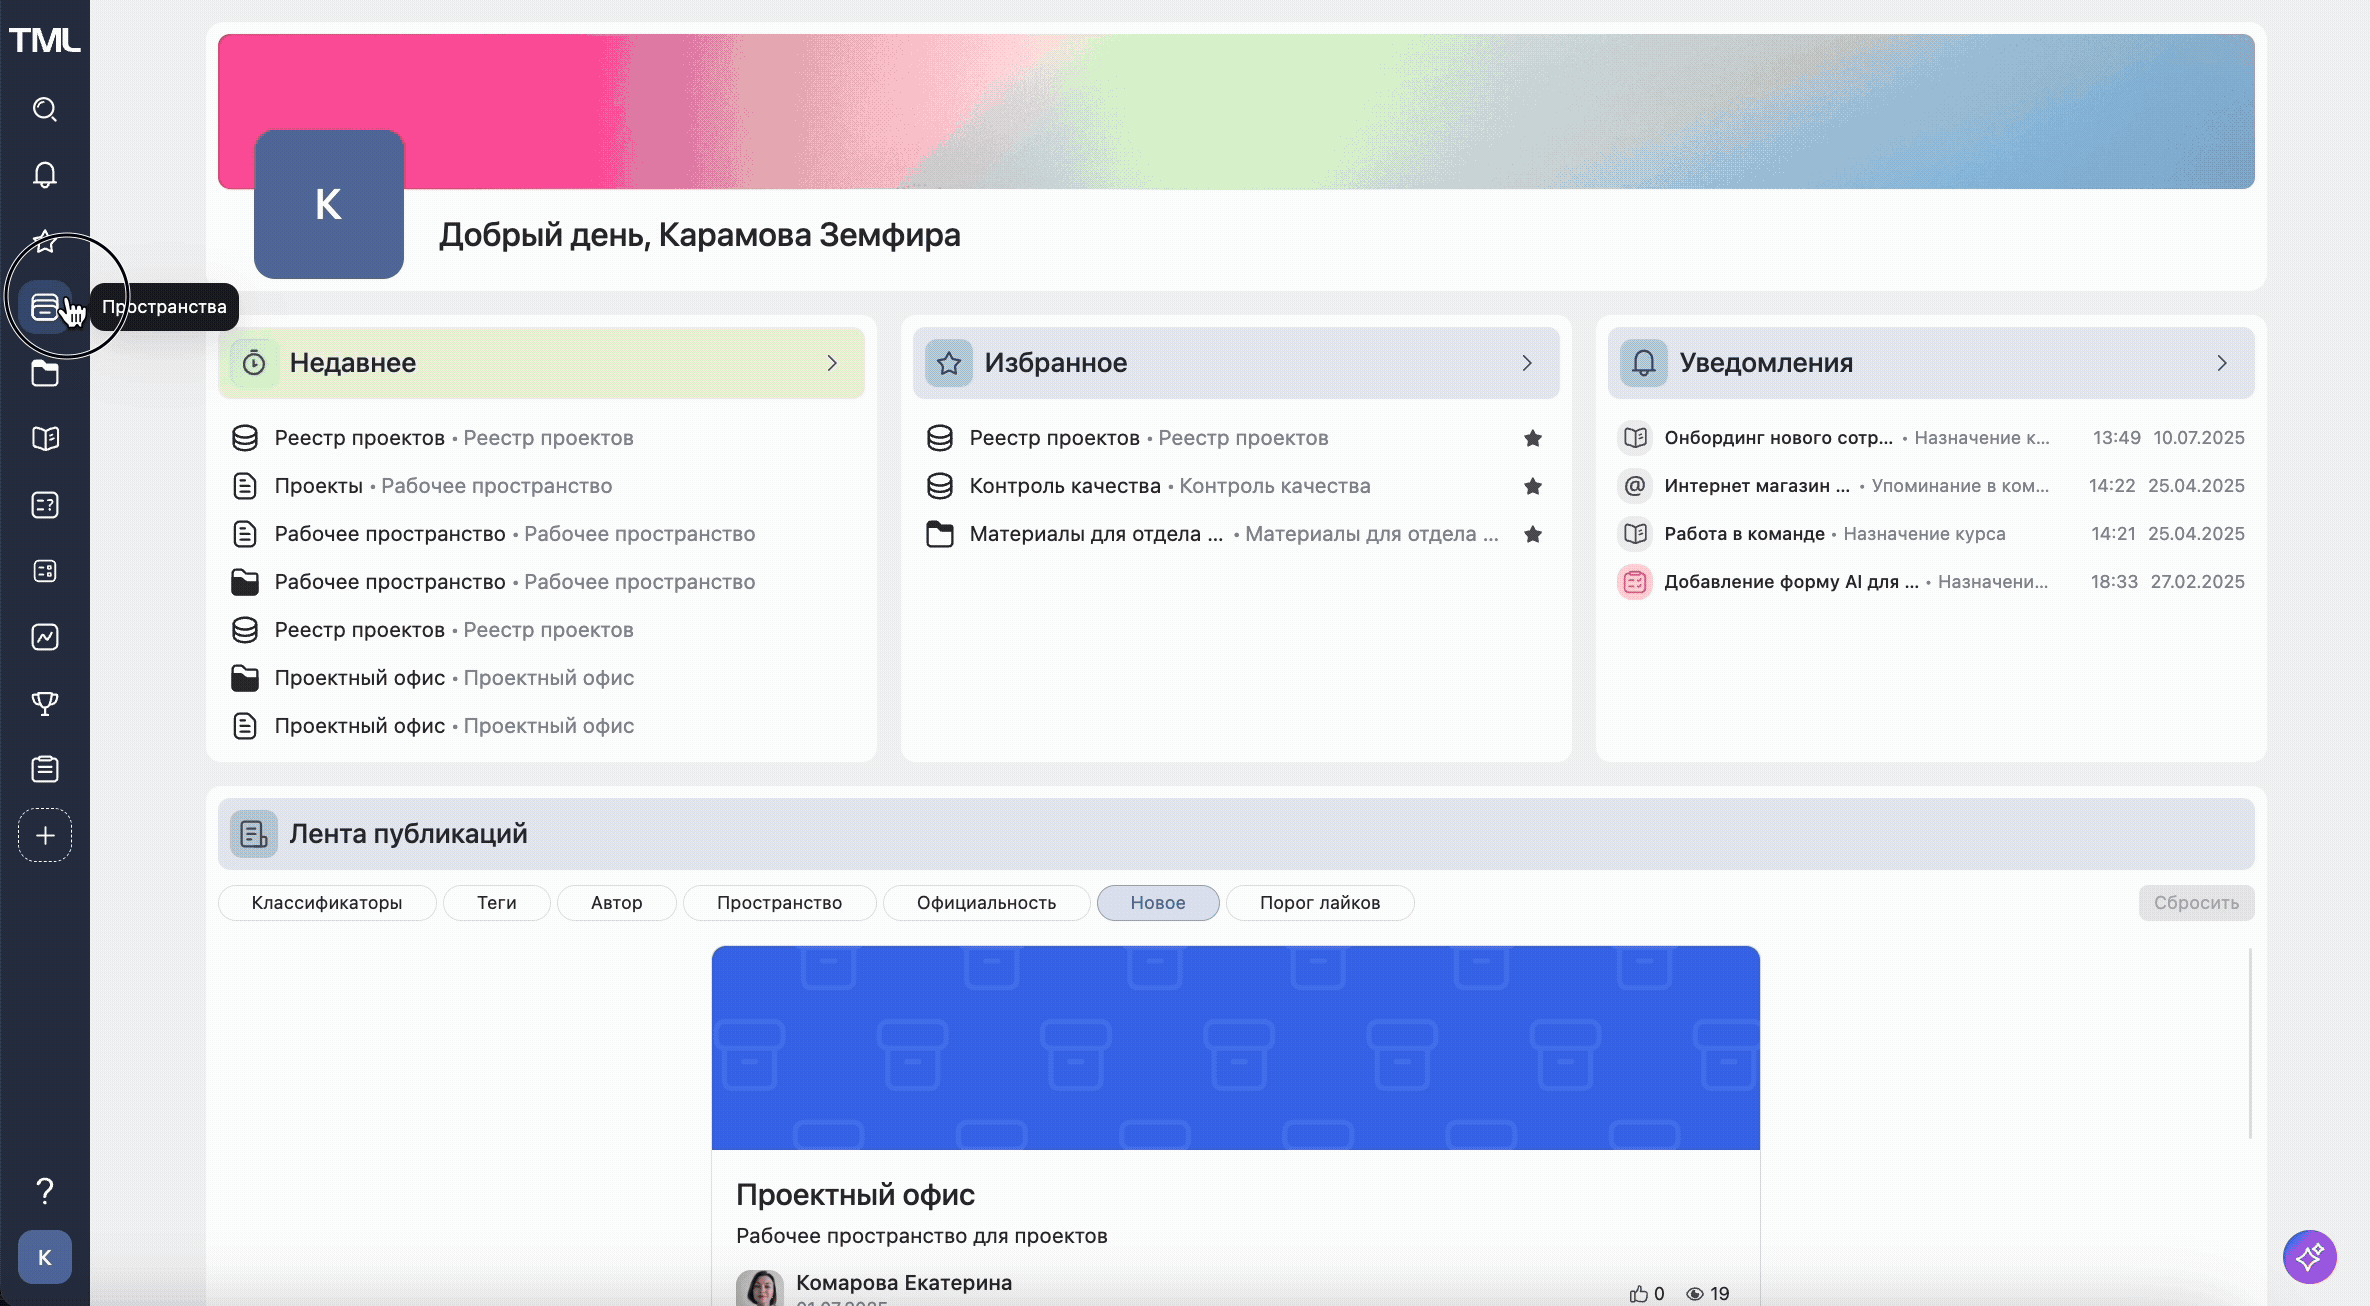Open the knowledge base book icon
Viewport: 2370px width, 1306px height.
(44, 438)
